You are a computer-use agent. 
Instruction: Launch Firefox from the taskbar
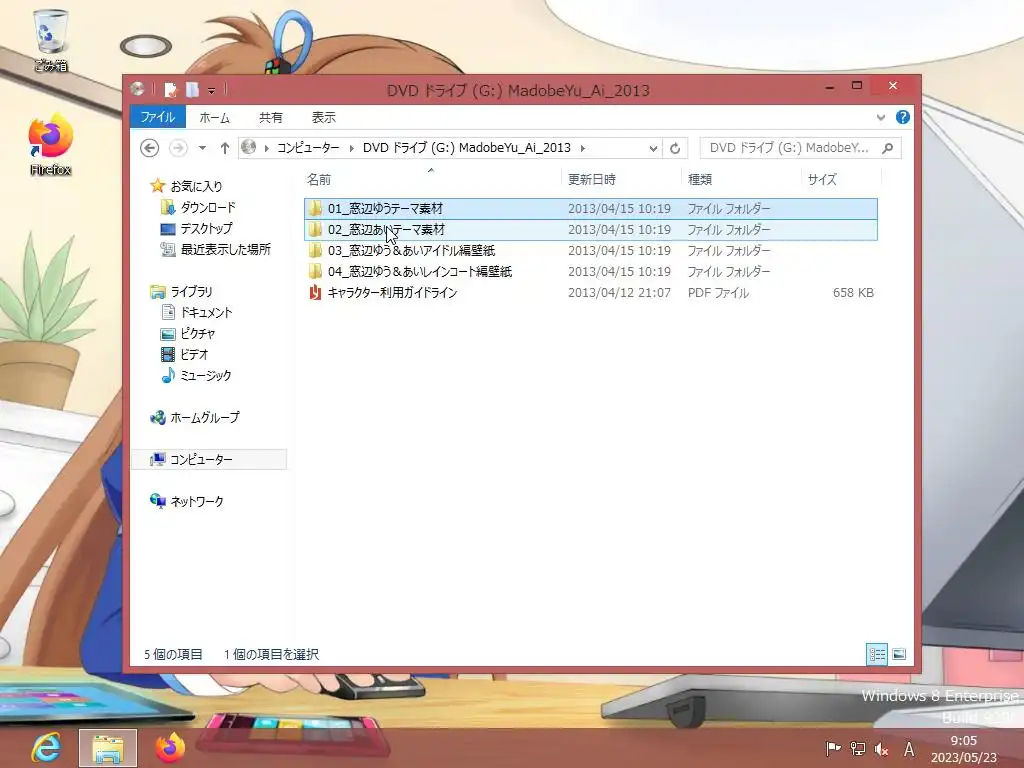pyautogui.click(x=170, y=748)
